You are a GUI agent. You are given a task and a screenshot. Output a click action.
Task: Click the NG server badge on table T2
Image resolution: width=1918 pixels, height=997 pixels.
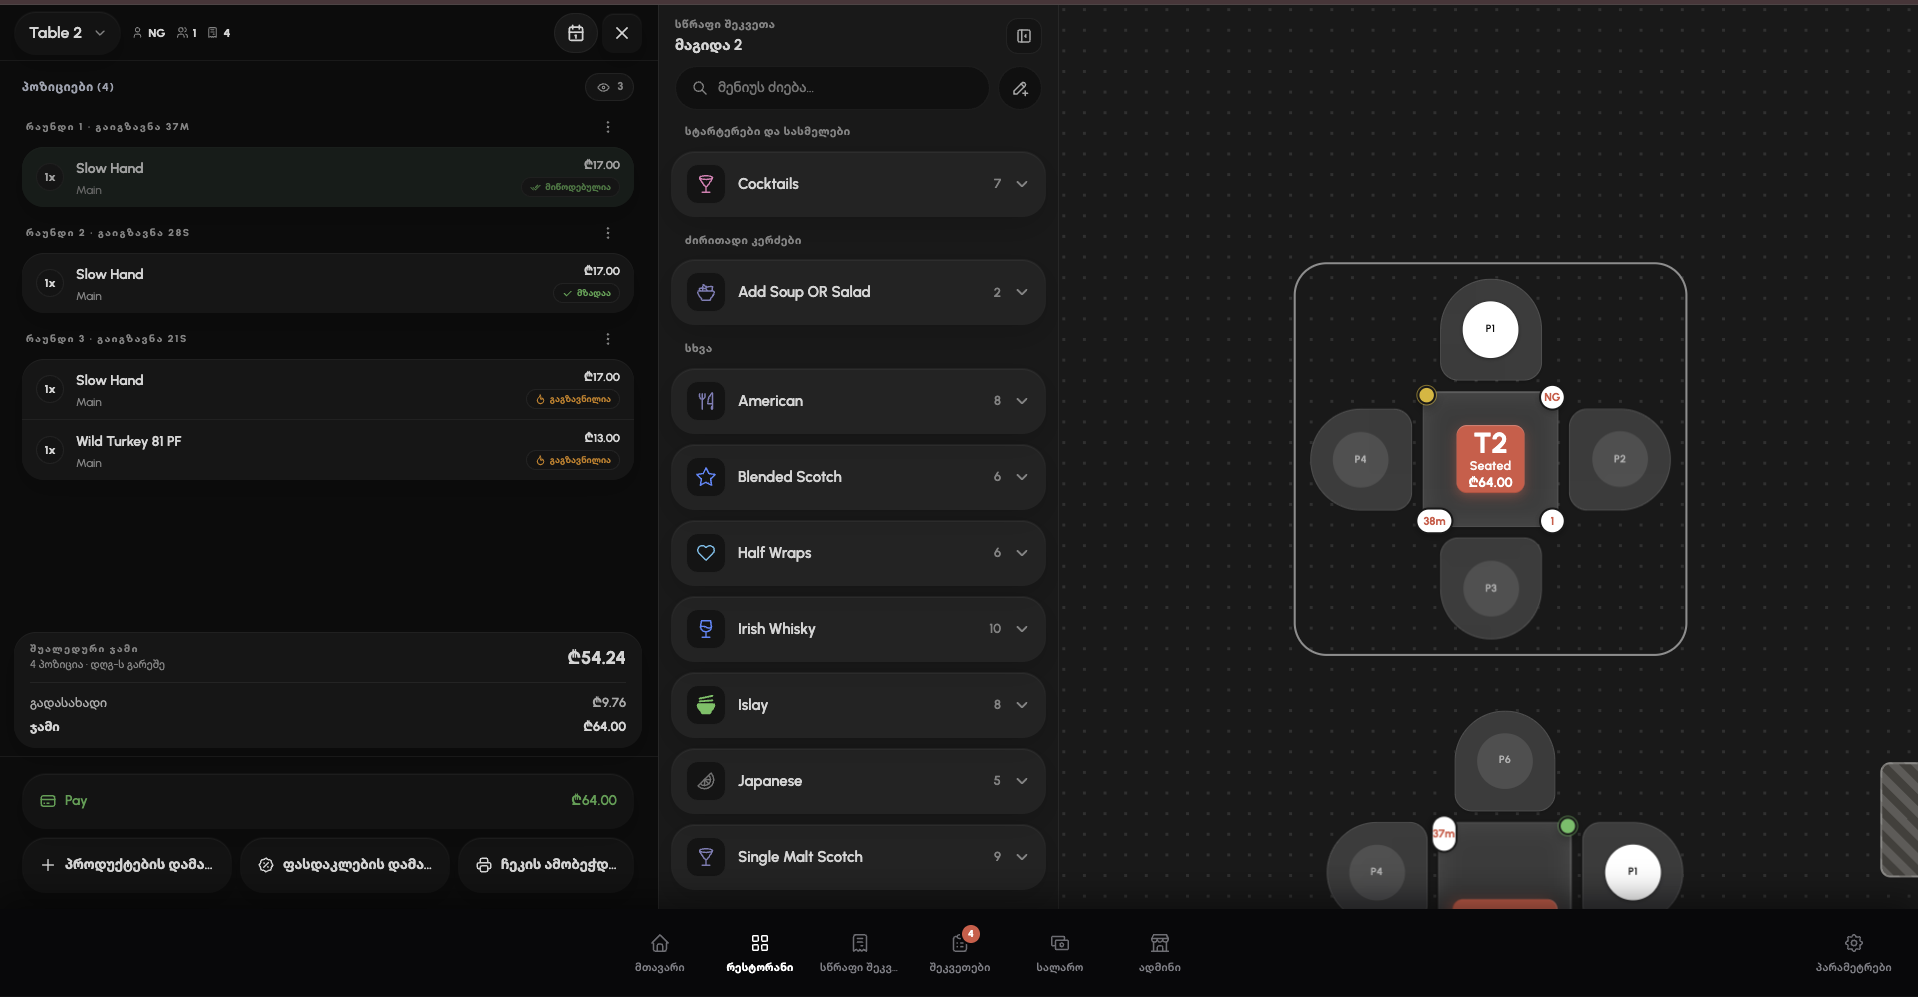pyautogui.click(x=1552, y=397)
